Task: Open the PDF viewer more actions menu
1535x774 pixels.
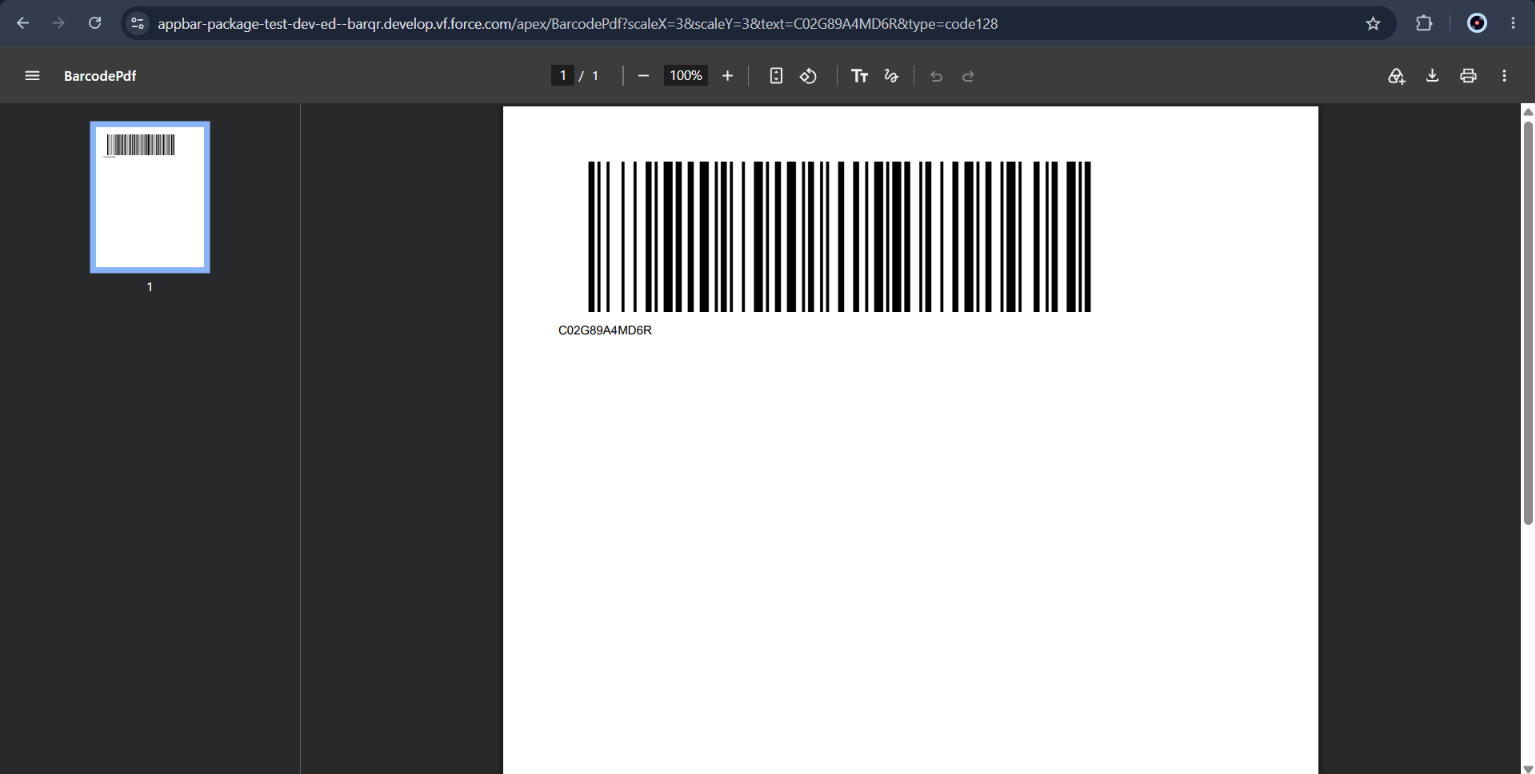Action: coord(1504,76)
